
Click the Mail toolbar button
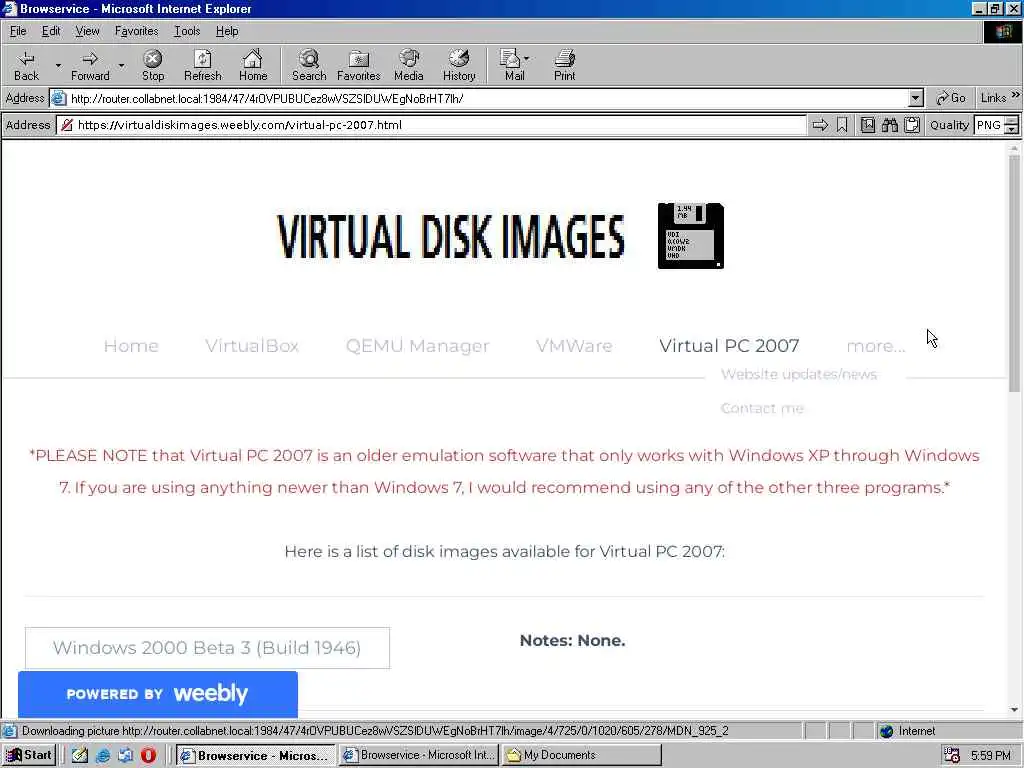[x=515, y=65]
